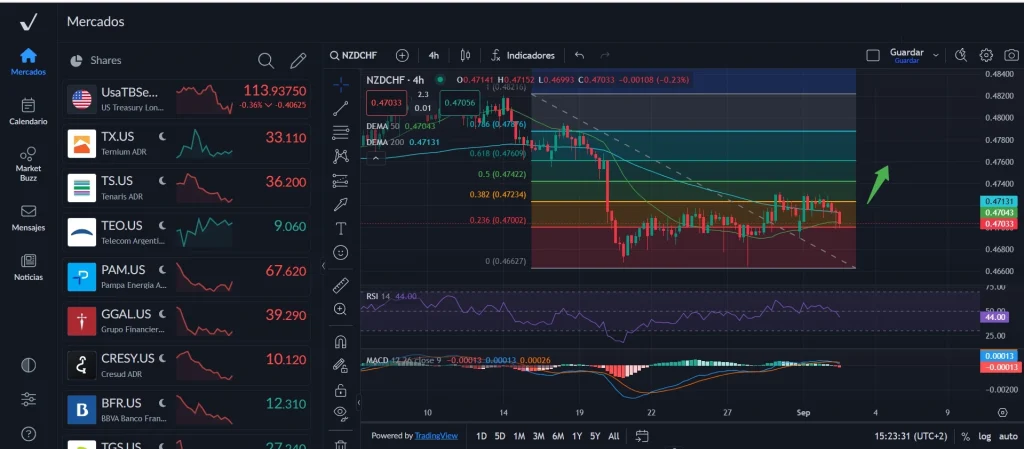Select the 6M range
The width and height of the screenshot is (1024, 449).
click(x=558, y=436)
